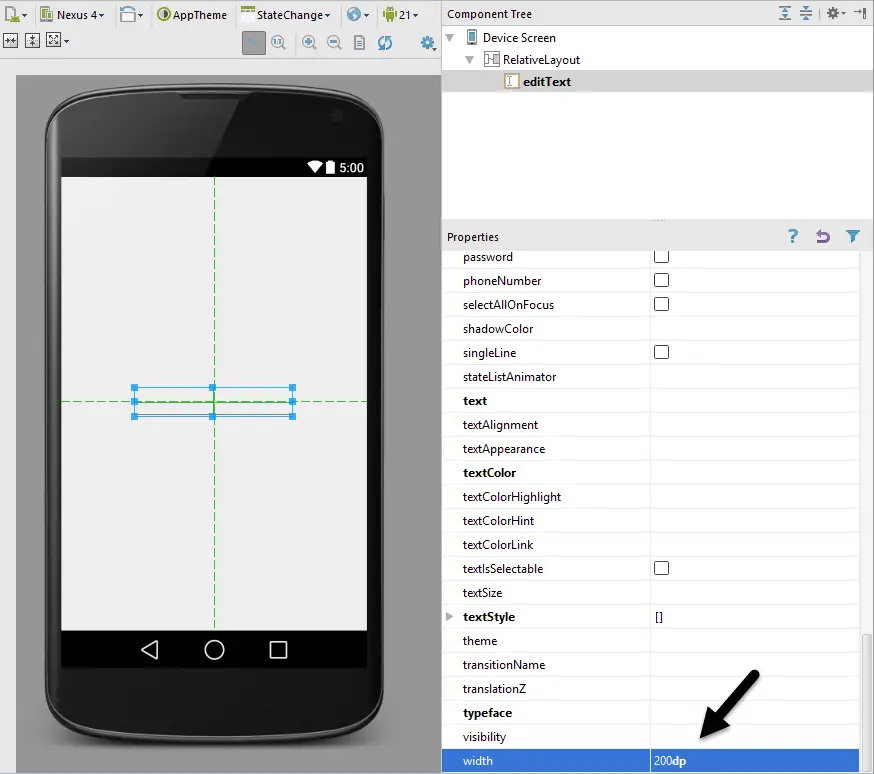The image size is (874, 774).
Task: Check the singleLine property box
Action: click(x=661, y=353)
